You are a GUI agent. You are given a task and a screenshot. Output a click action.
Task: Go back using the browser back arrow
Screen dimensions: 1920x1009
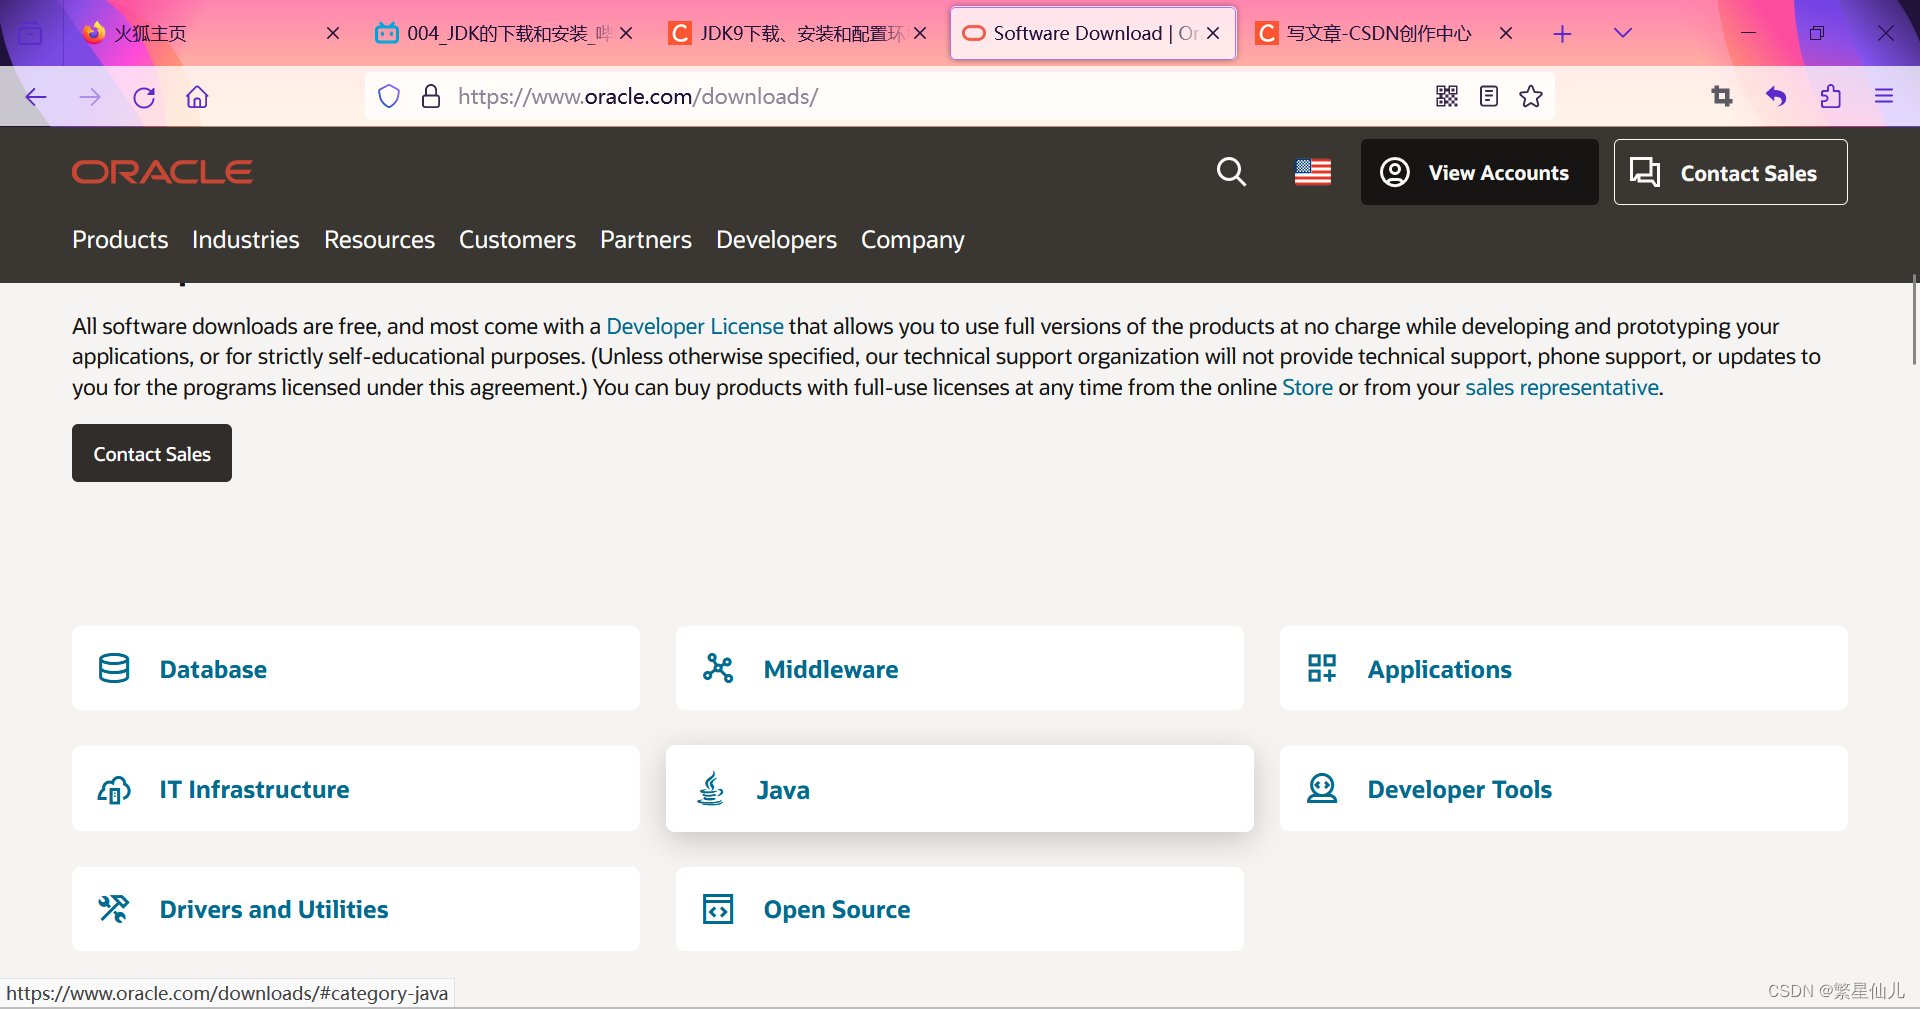click(x=36, y=97)
